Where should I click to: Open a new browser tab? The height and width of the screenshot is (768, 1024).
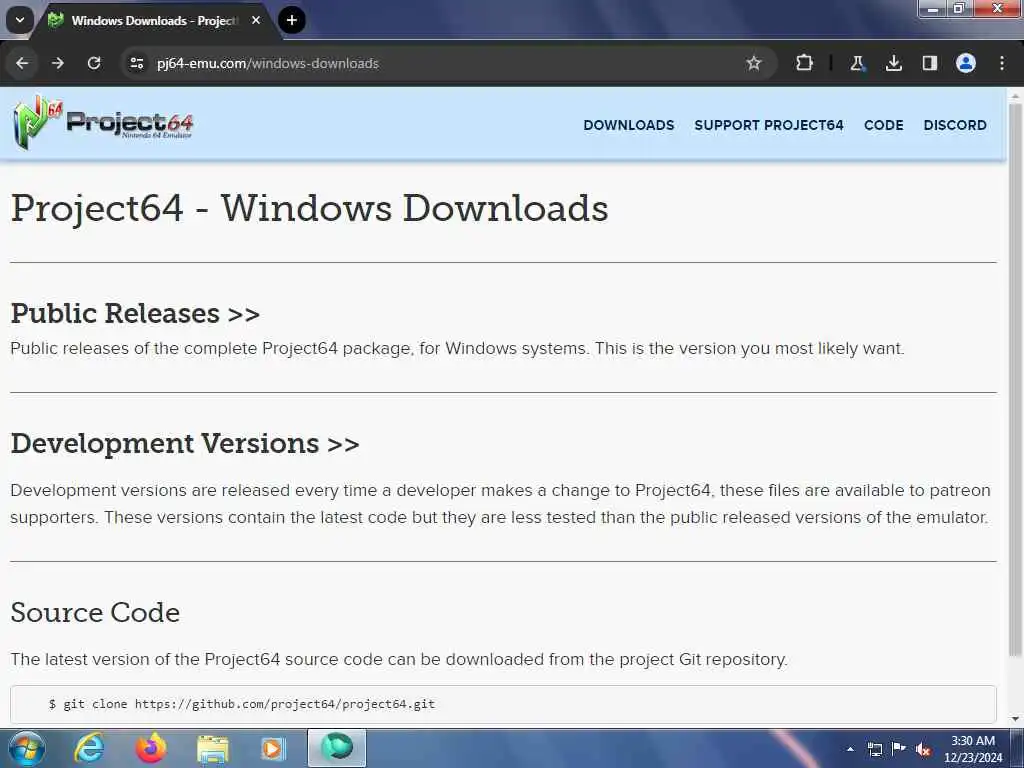292,20
